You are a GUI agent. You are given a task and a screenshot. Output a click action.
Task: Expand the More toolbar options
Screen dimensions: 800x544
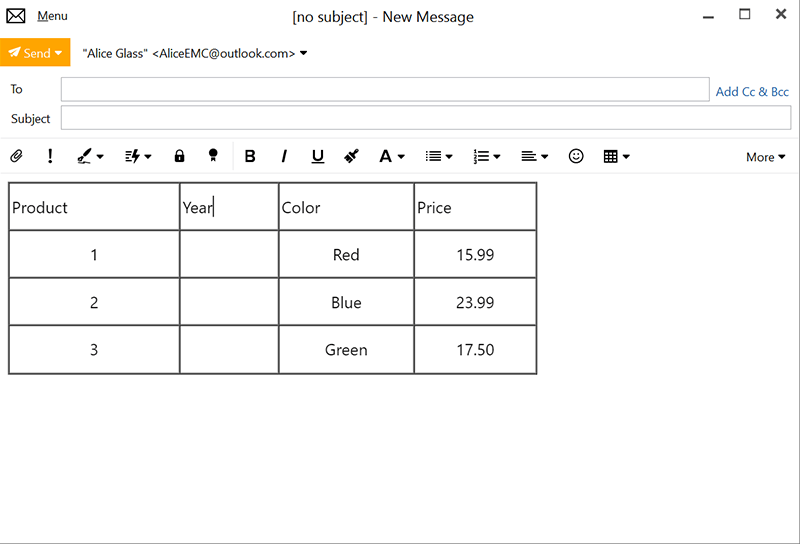pyautogui.click(x=766, y=157)
